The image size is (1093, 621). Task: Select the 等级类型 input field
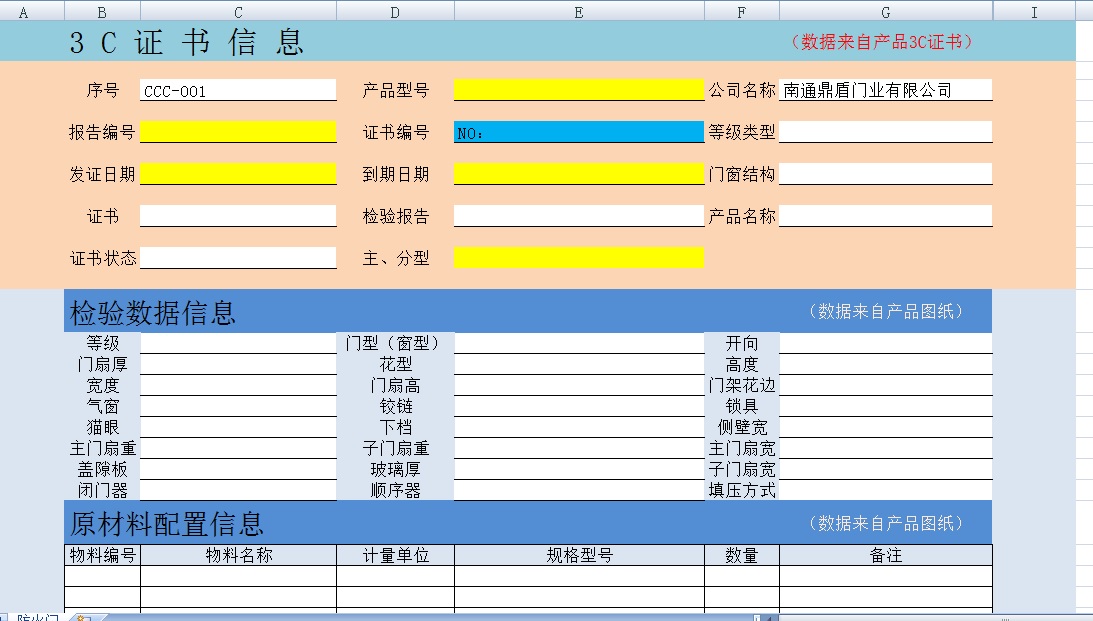pyautogui.click(x=885, y=132)
